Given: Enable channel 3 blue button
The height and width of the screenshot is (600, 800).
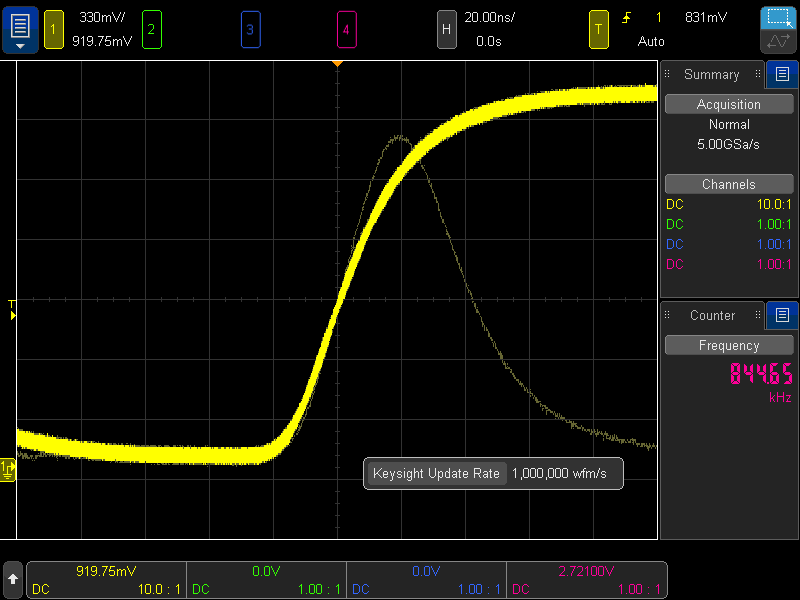Looking at the screenshot, I should click(249, 29).
